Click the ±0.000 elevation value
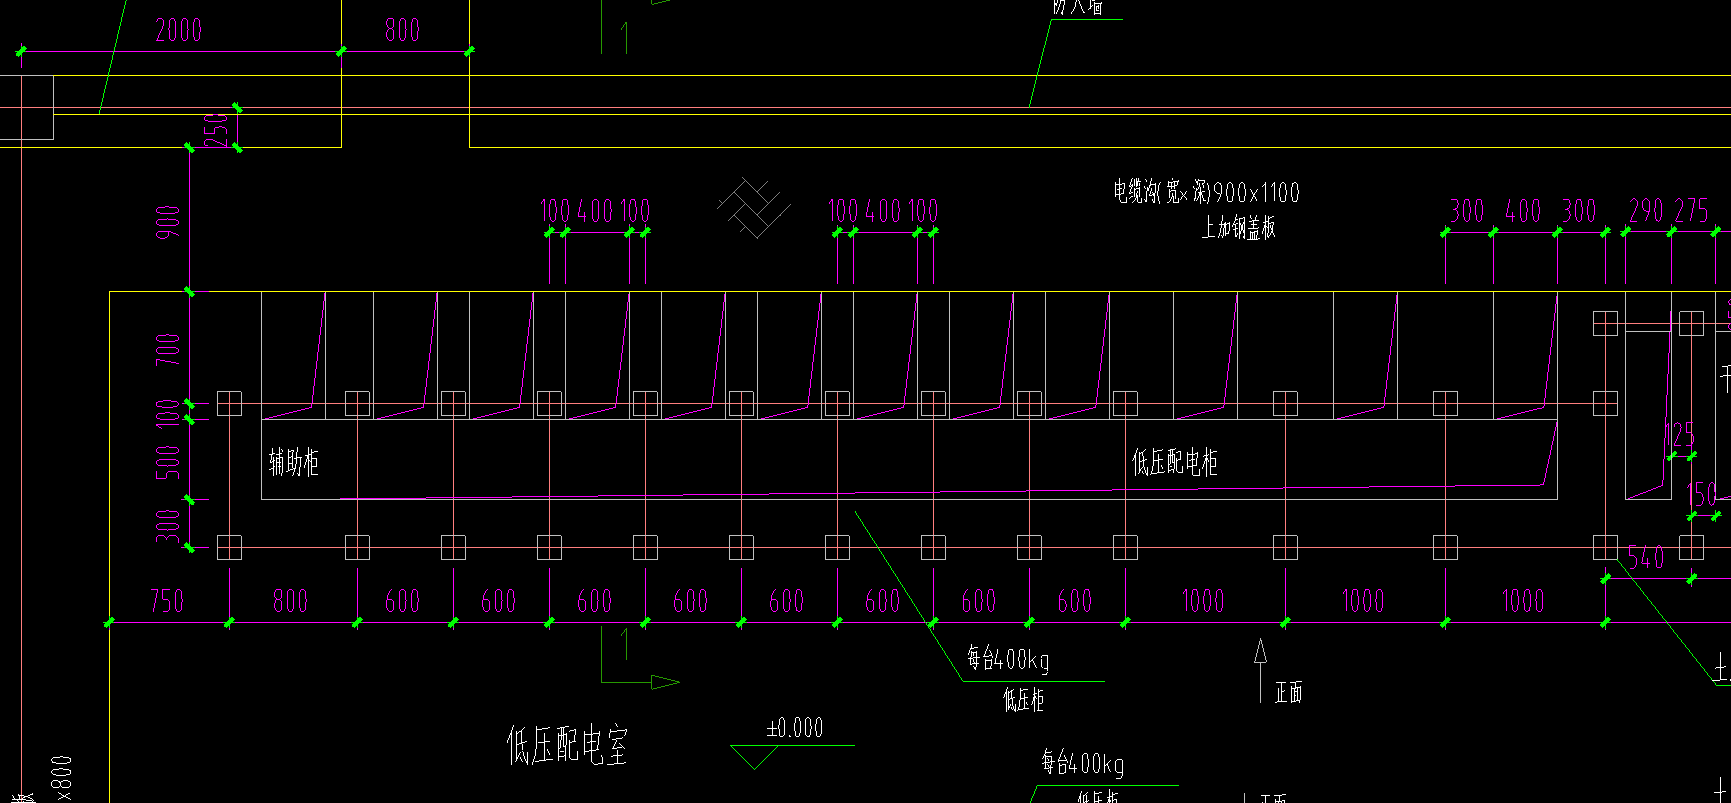This screenshot has height=803, width=1731. click(795, 728)
